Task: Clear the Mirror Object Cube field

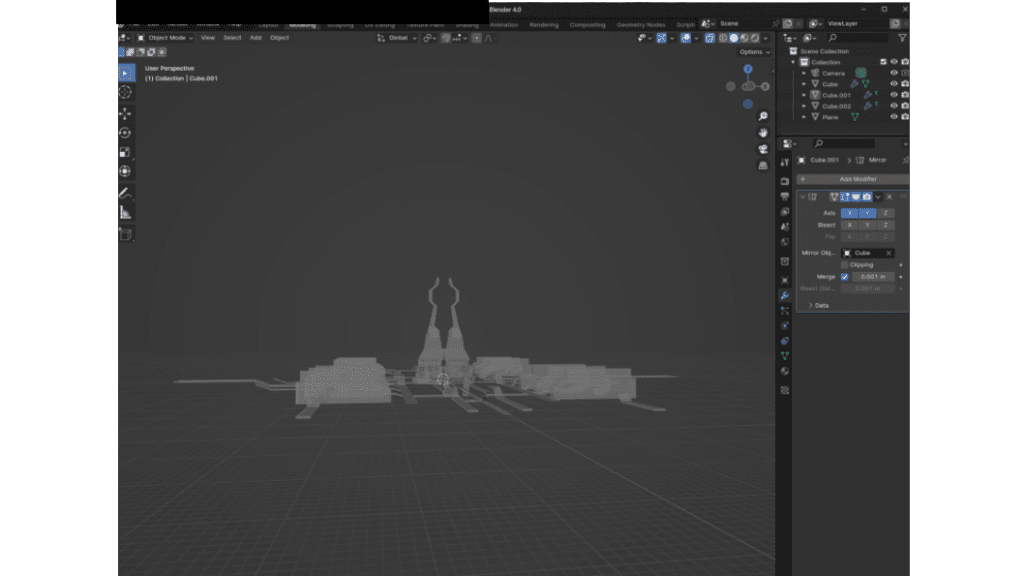Action: pyautogui.click(x=889, y=253)
